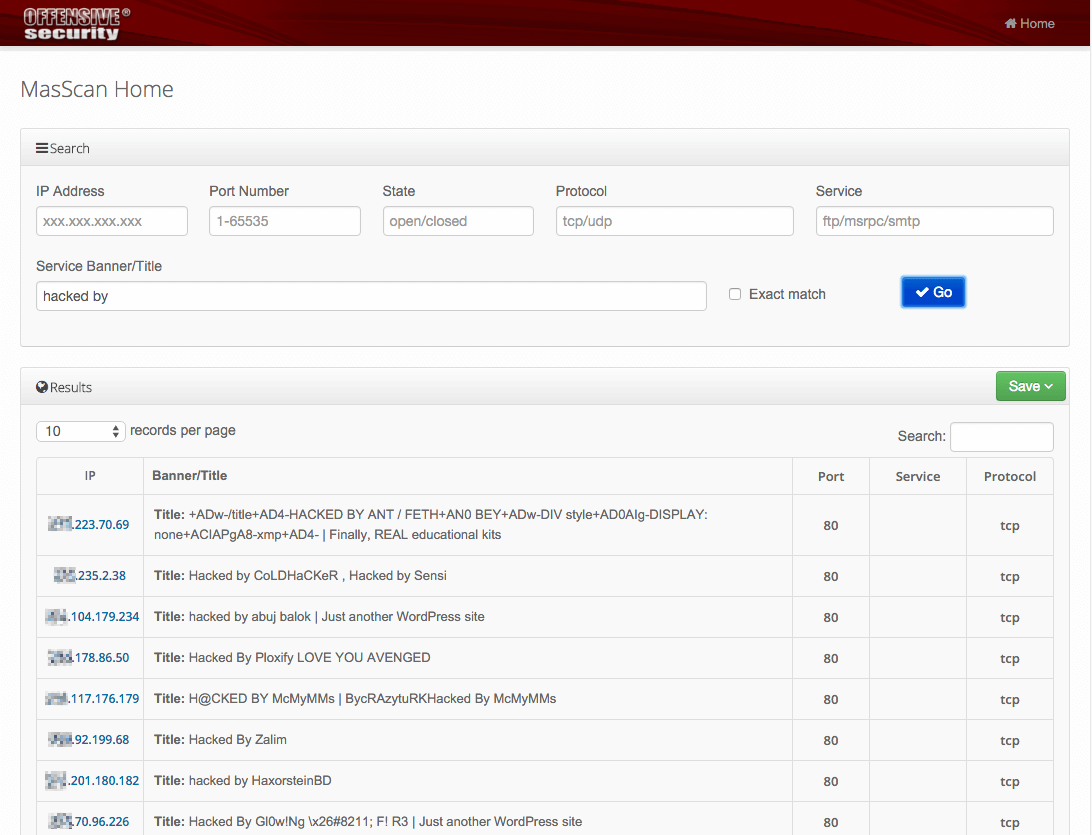Image resolution: width=1092 pixels, height=835 pixels.
Task: Expand the green Save dropdown
Action: pyautogui.click(x=1030, y=386)
